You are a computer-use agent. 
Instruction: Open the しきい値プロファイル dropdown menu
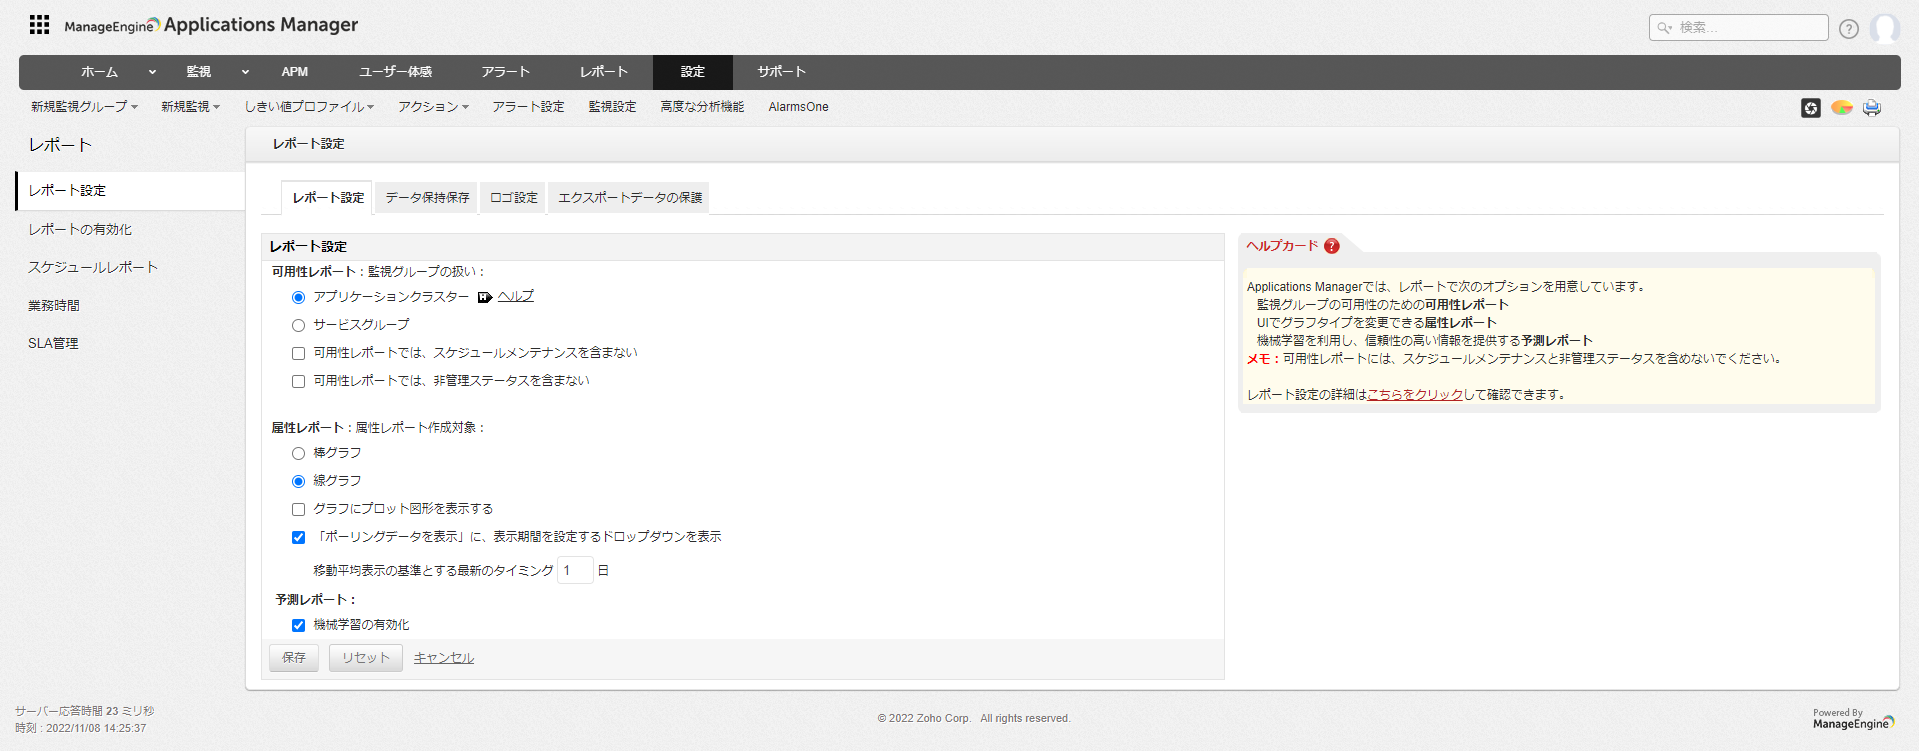point(309,107)
